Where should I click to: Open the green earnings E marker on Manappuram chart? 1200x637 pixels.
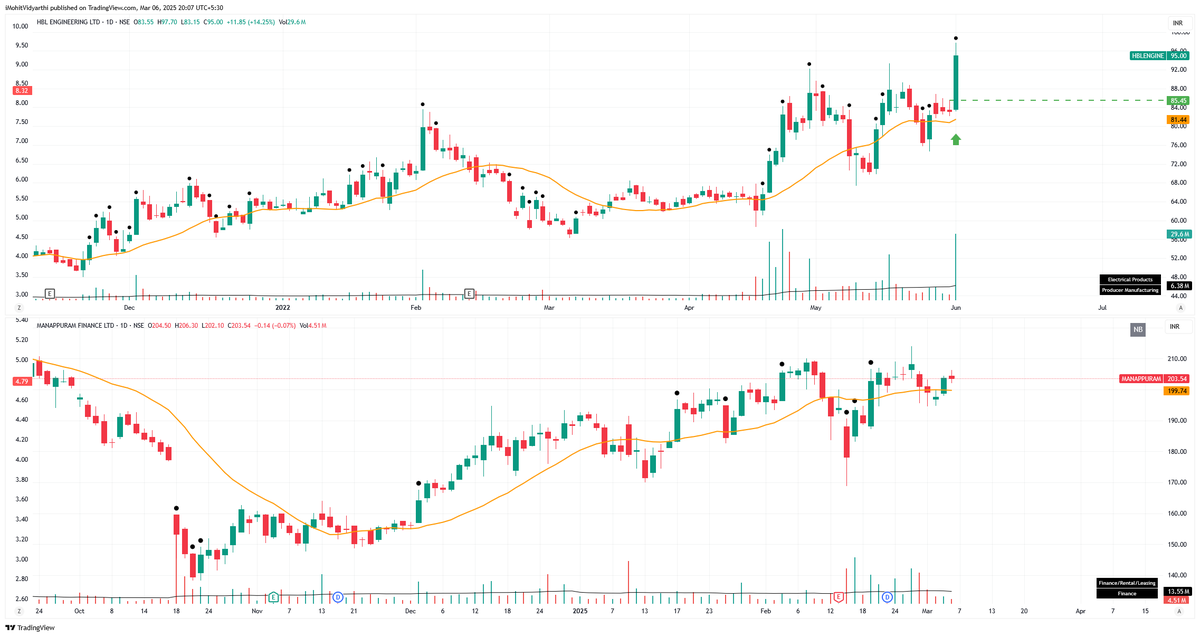(272, 596)
